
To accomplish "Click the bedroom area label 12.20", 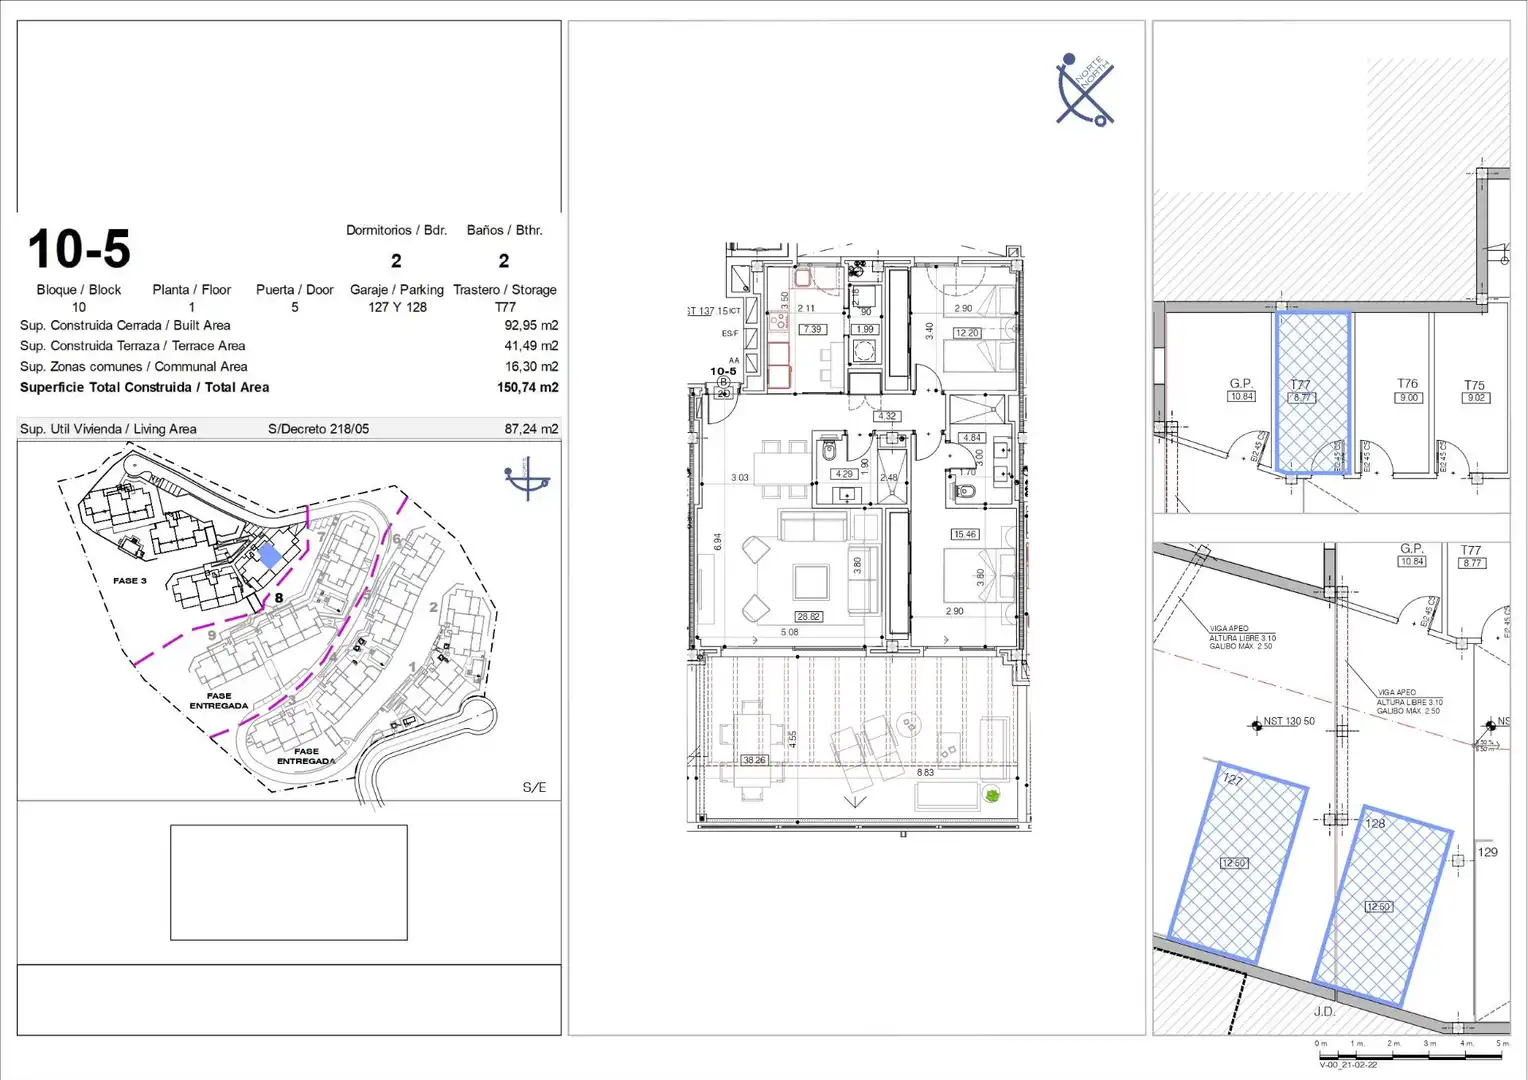I will pos(967,333).
